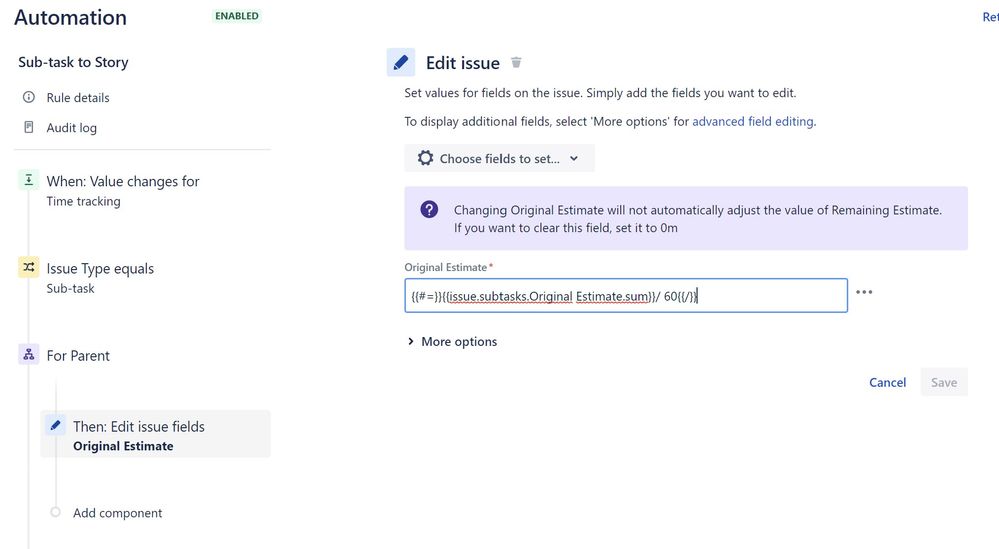This screenshot has width=999, height=549.
Task: Click into the Original Estimate input field
Action: click(626, 296)
